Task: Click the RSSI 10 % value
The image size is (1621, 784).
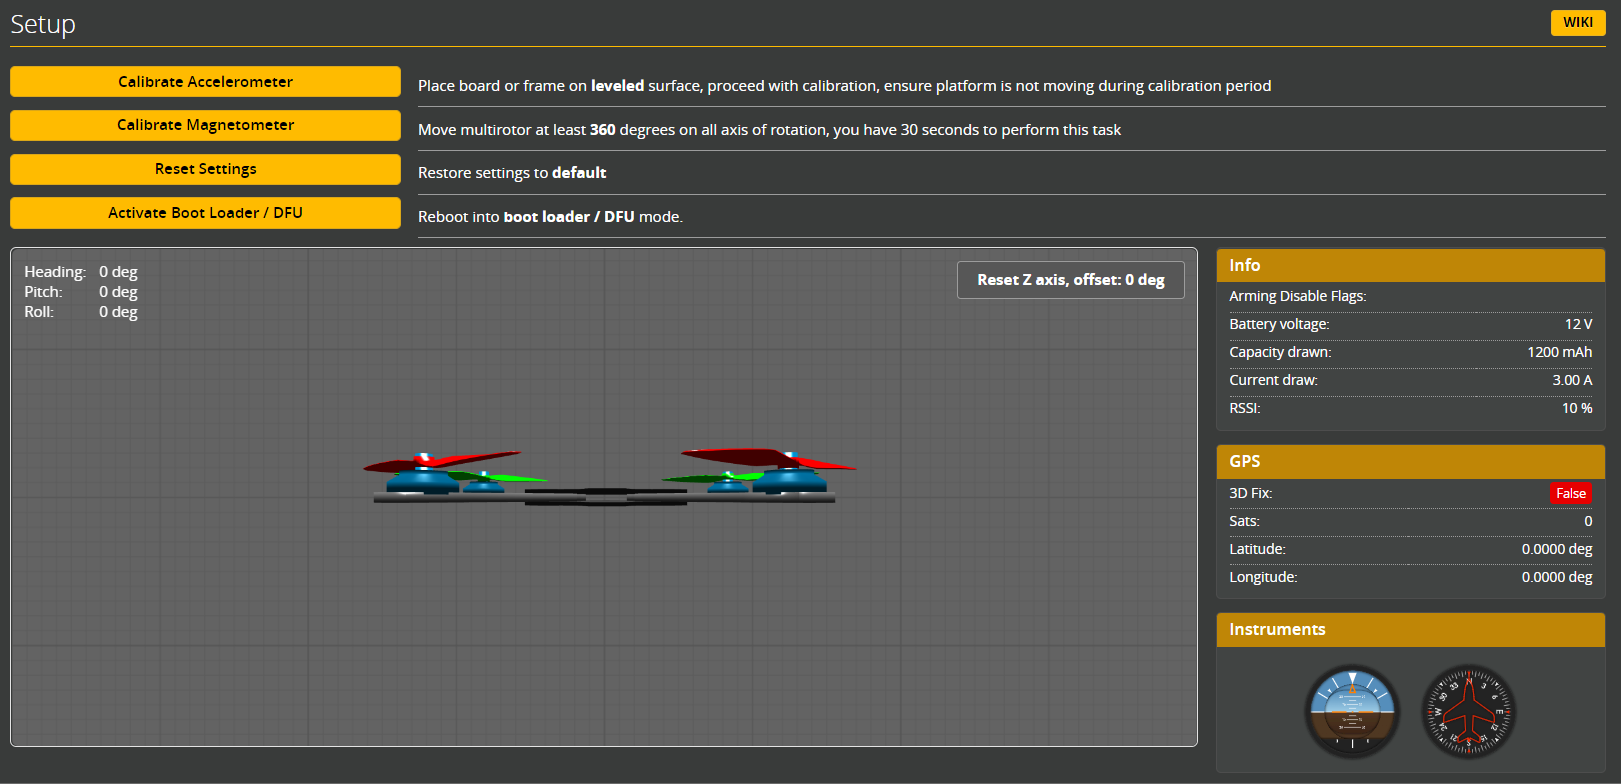Action: pyautogui.click(x=1577, y=408)
